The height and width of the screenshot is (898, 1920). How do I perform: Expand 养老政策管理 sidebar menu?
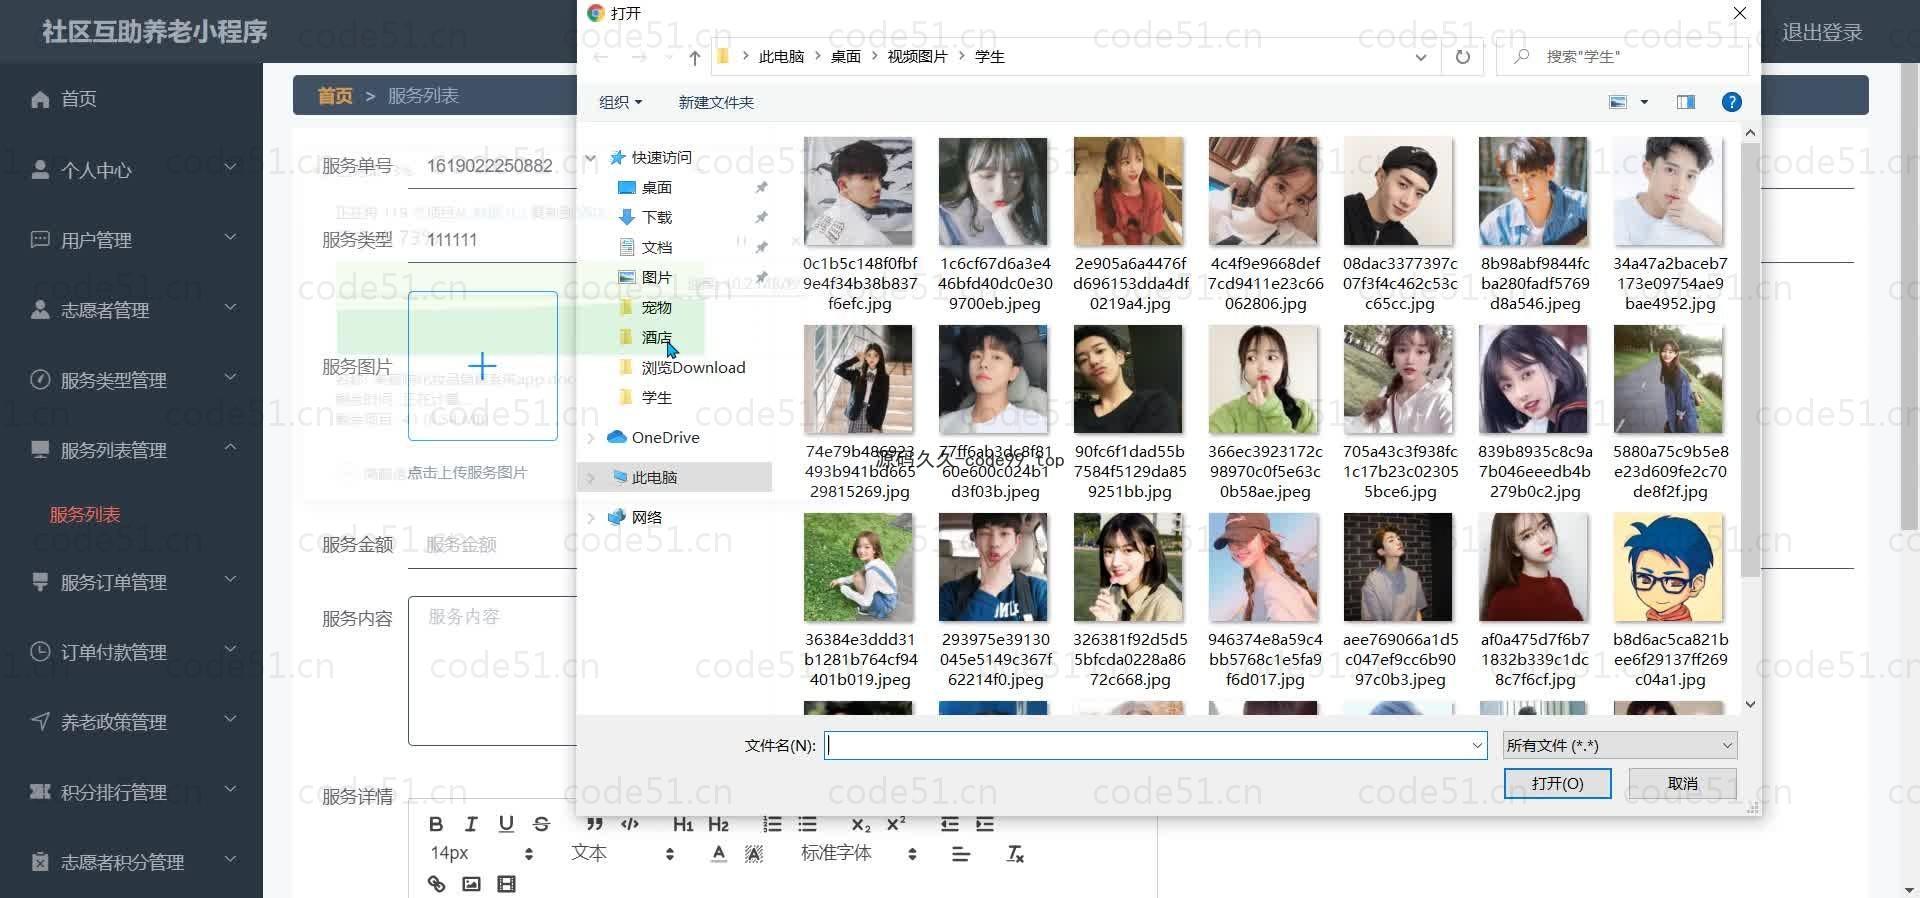[x=131, y=721]
